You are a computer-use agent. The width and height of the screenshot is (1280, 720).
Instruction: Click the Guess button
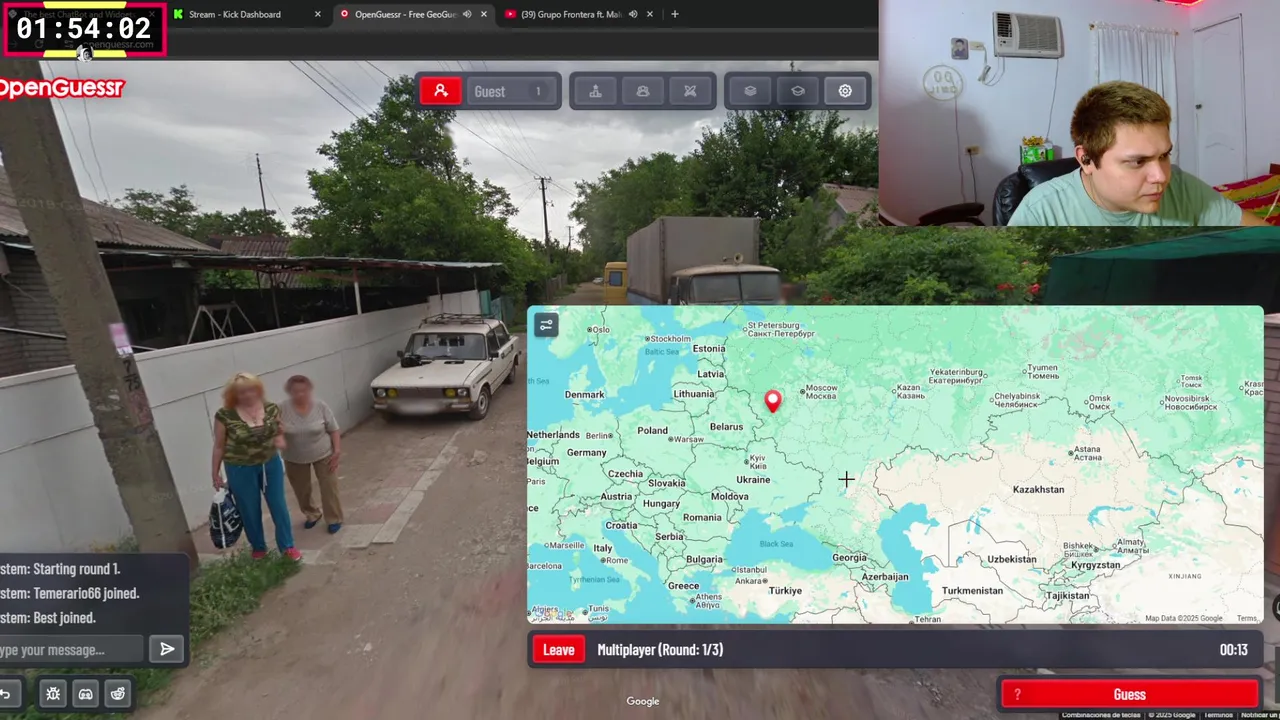coord(1130,694)
